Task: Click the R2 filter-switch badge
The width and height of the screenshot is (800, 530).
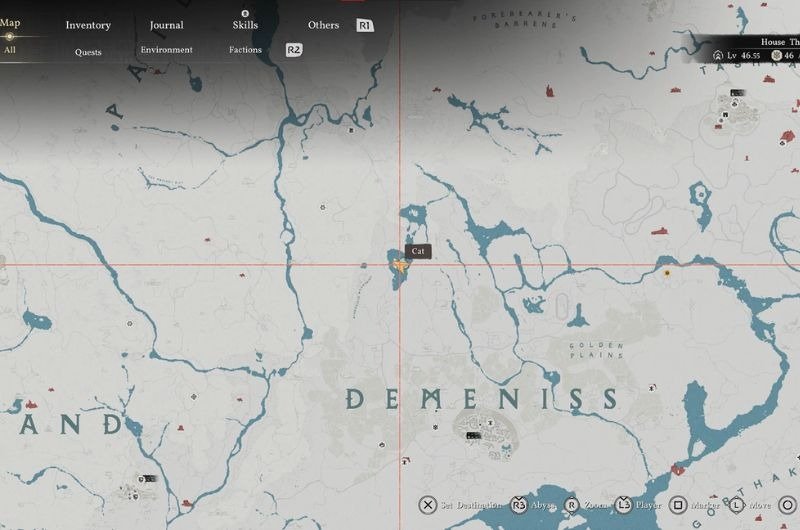Action: click(294, 50)
